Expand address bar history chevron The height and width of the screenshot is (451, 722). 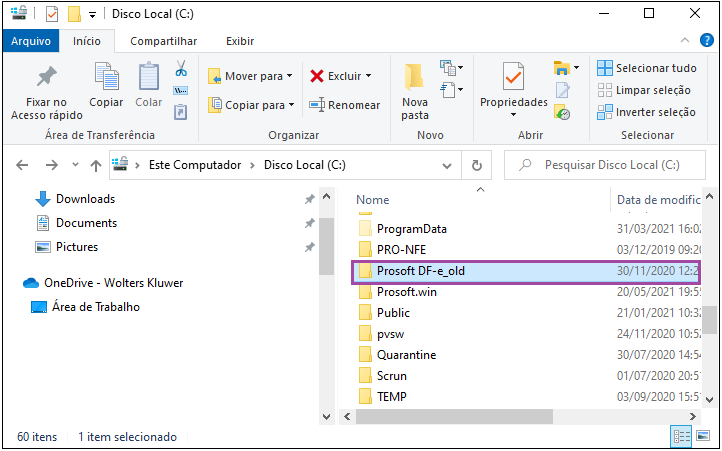point(446,165)
